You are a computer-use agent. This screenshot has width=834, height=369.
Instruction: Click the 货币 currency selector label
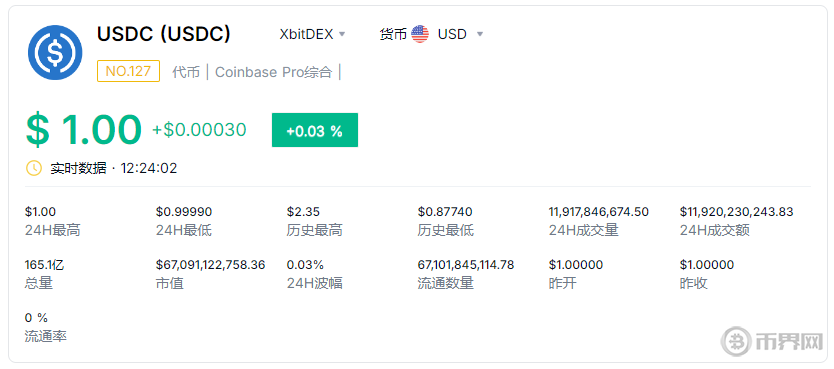(x=393, y=35)
